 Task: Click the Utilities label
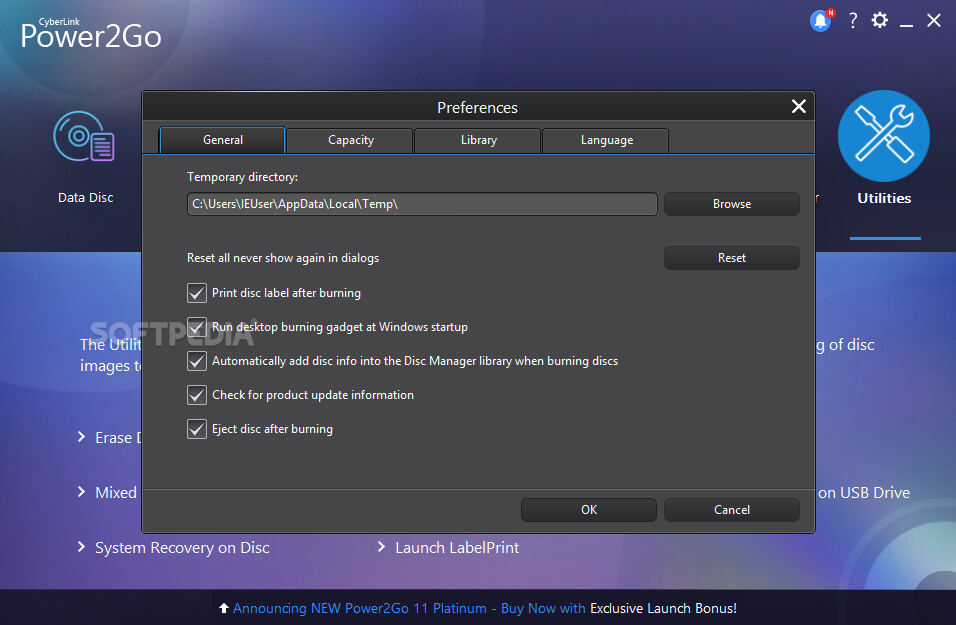(884, 198)
